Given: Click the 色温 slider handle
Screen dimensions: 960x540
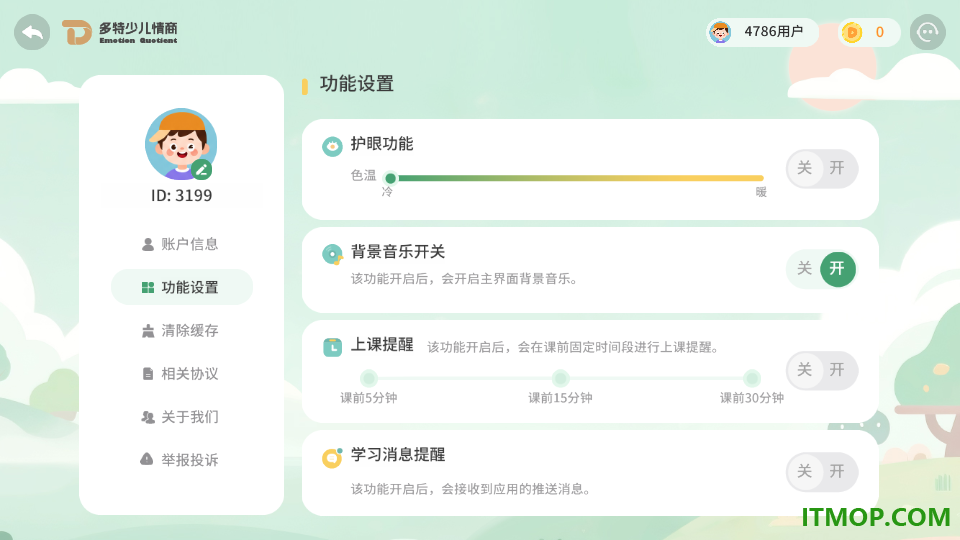Looking at the screenshot, I should pyautogui.click(x=391, y=178).
